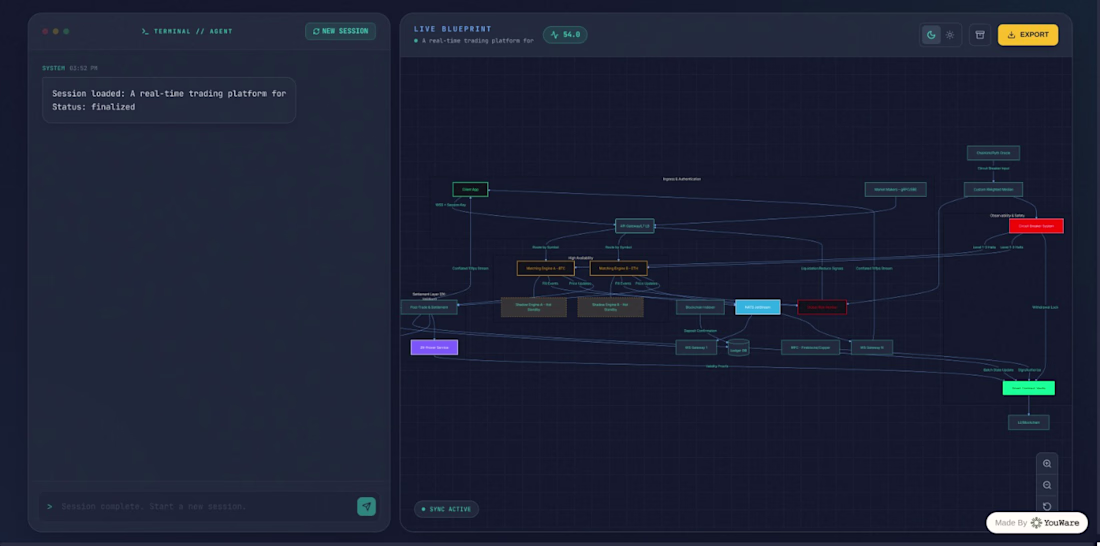Reset the blueprint view rotation icon
Viewport: 1100px width, 546px height.
click(x=1047, y=506)
